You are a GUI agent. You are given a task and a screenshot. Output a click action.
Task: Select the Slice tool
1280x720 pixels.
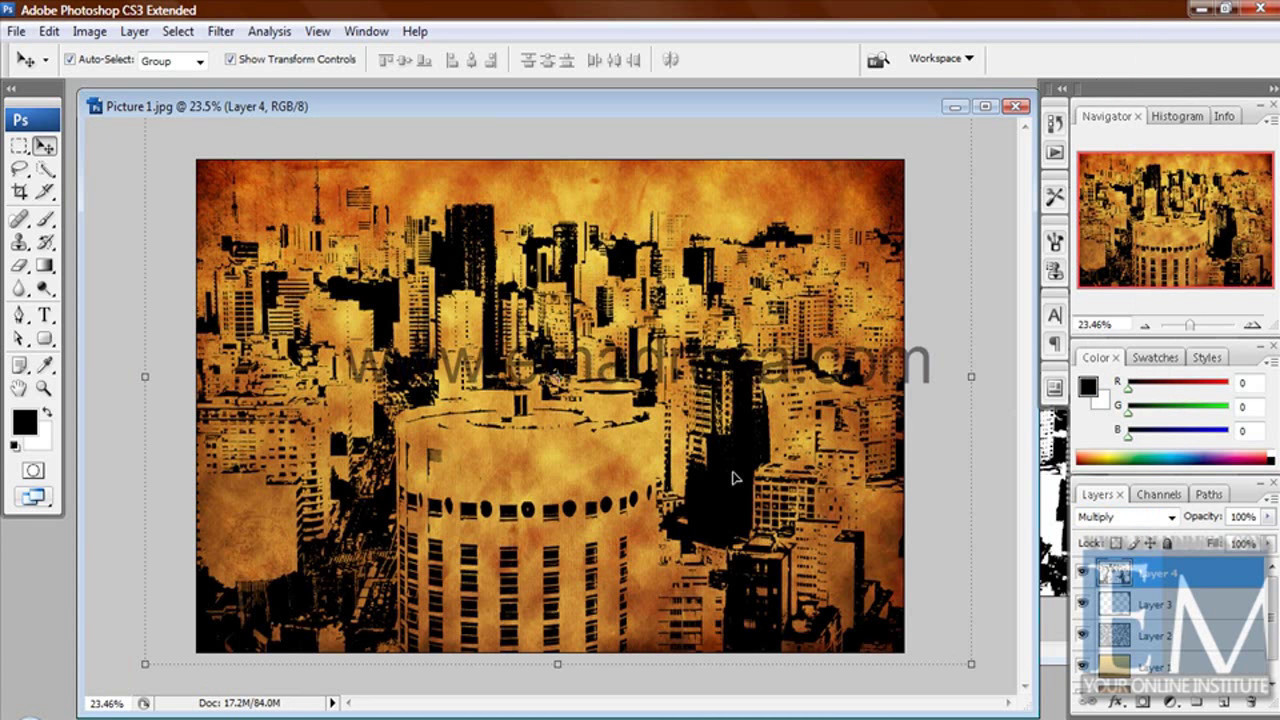tap(44, 192)
